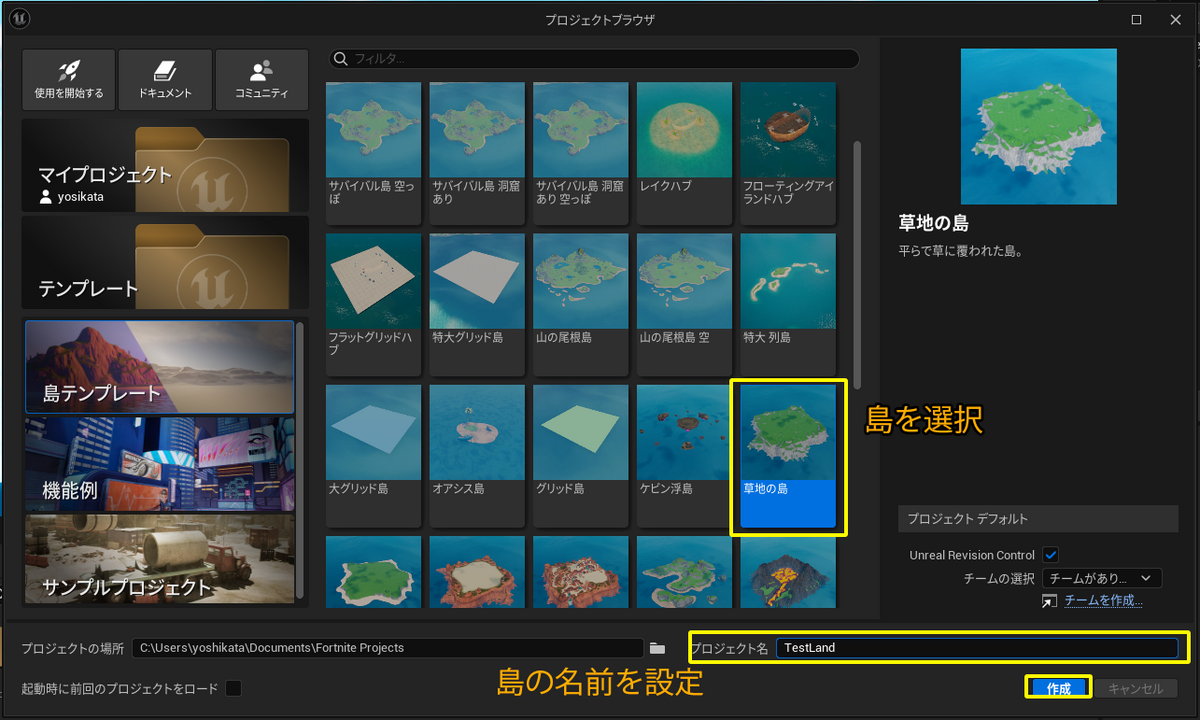
Task: Click the 作成 button
Action: point(1058,688)
